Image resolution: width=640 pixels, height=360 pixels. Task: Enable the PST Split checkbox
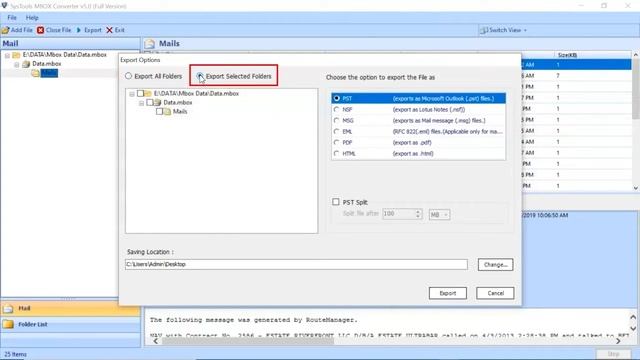click(336, 202)
